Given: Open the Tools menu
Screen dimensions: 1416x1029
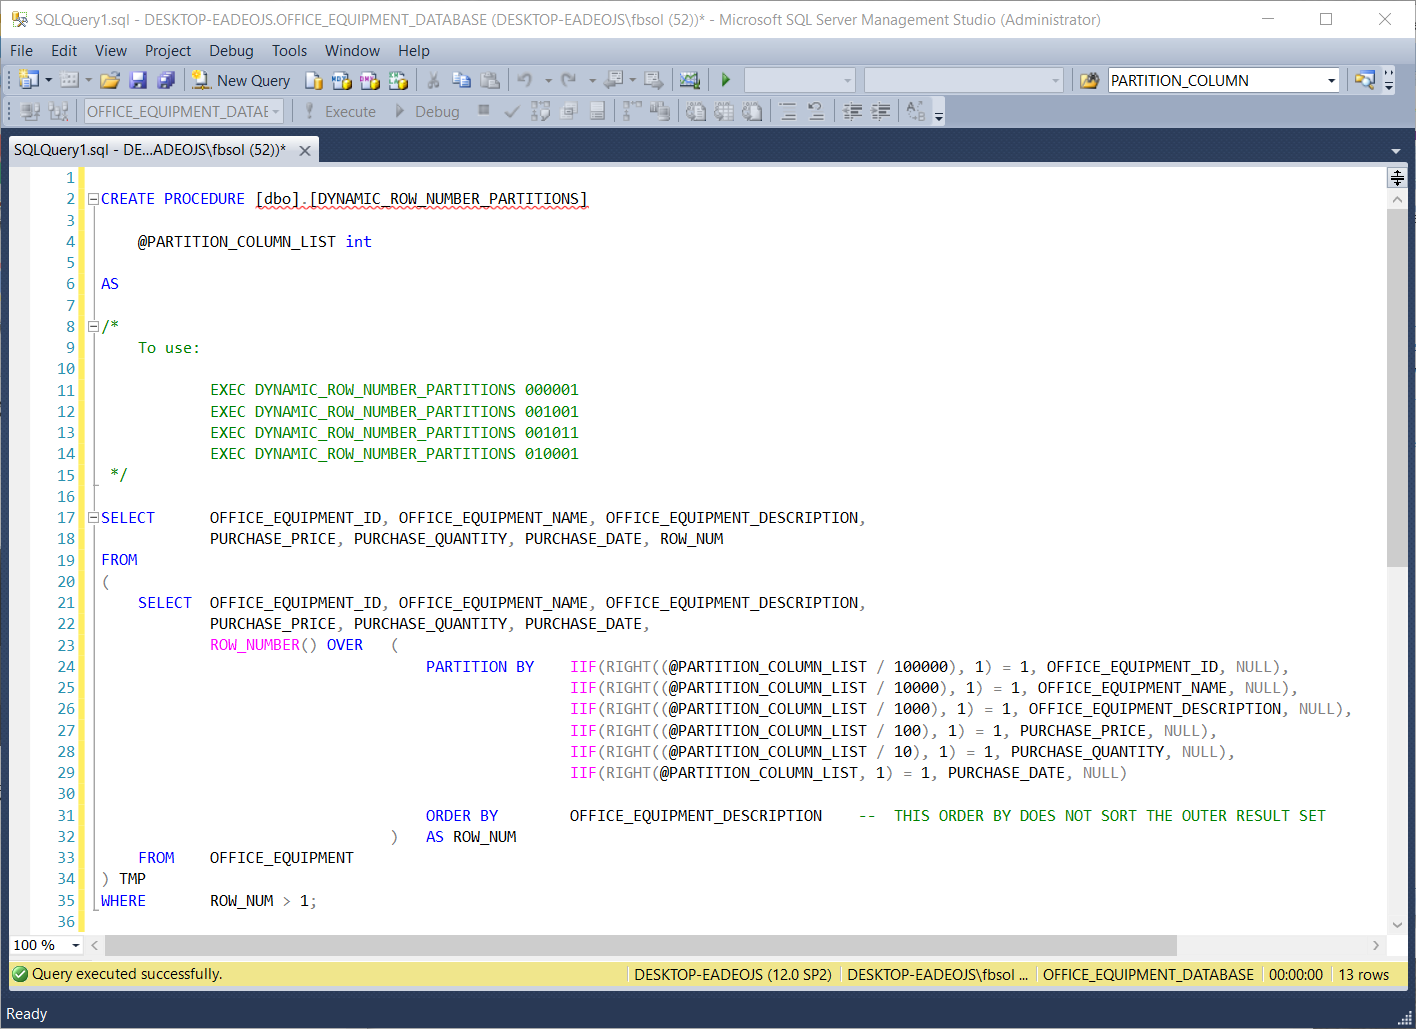Looking at the screenshot, I should coord(289,51).
